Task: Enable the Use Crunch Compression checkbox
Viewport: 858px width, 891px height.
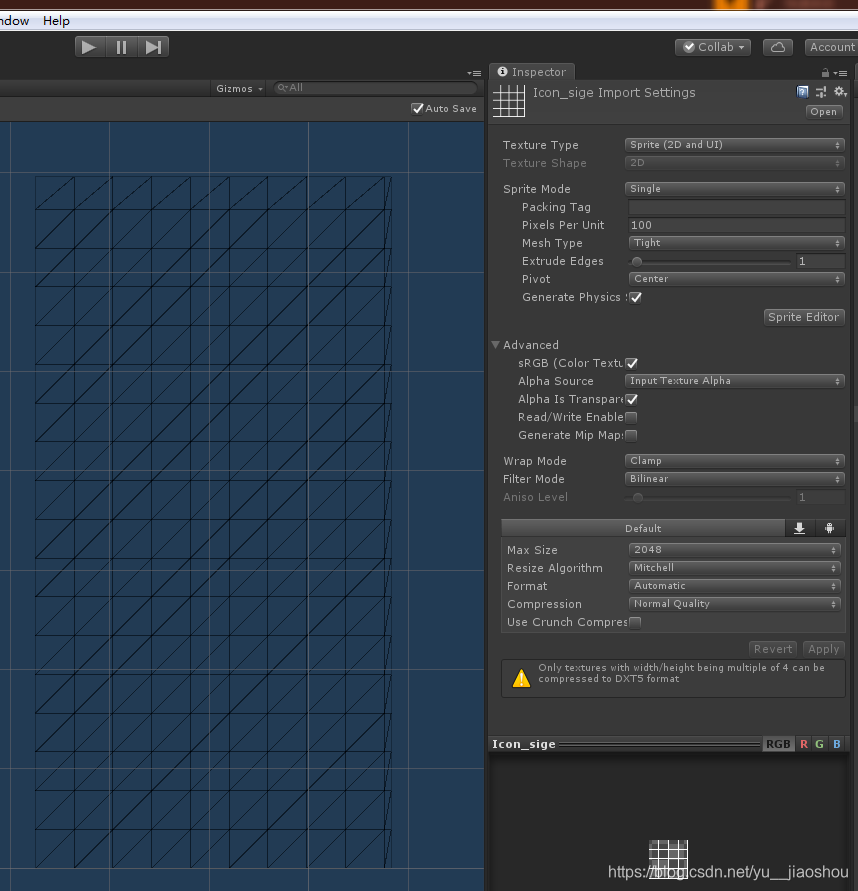Action: [x=635, y=622]
